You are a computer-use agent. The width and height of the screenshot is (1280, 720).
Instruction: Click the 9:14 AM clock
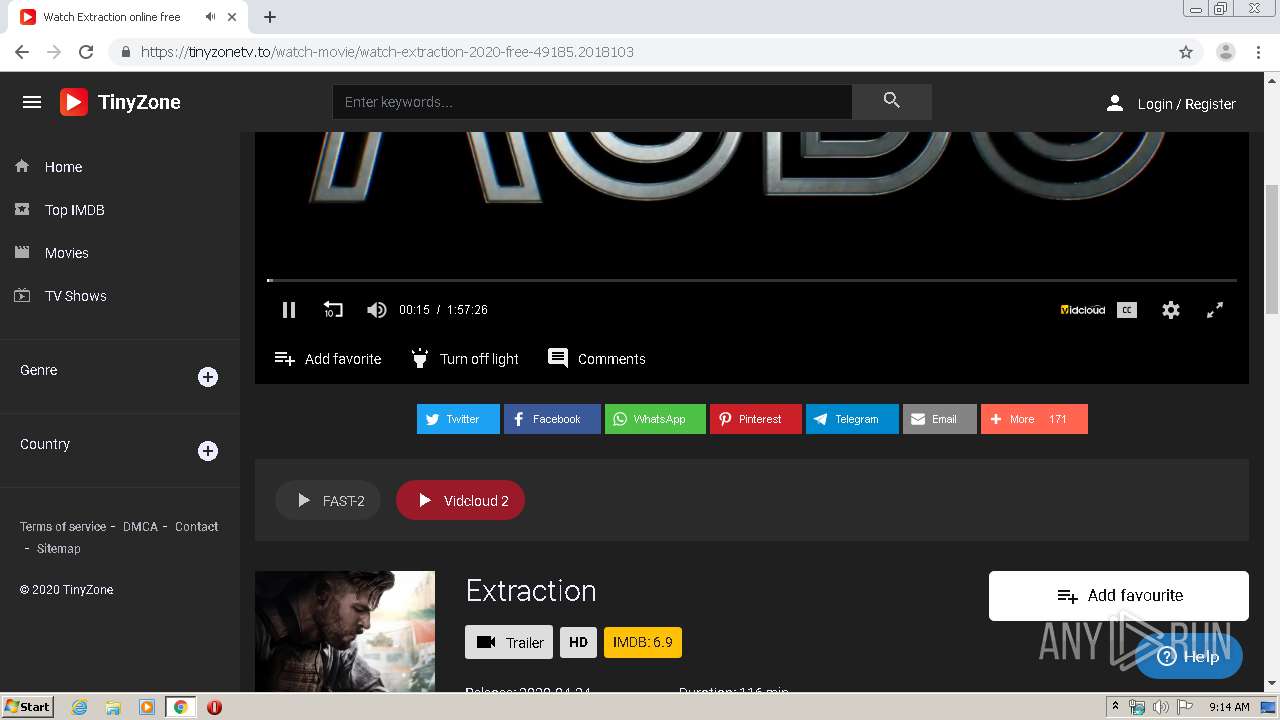[1229, 707]
